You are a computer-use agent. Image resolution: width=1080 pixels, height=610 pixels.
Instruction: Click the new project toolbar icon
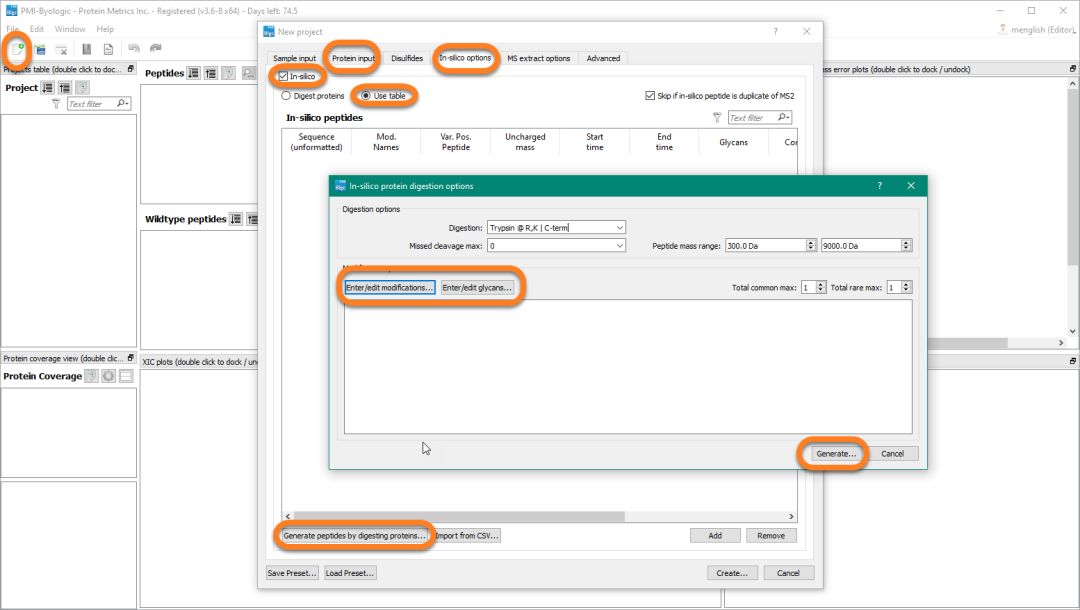pos(17,49)
